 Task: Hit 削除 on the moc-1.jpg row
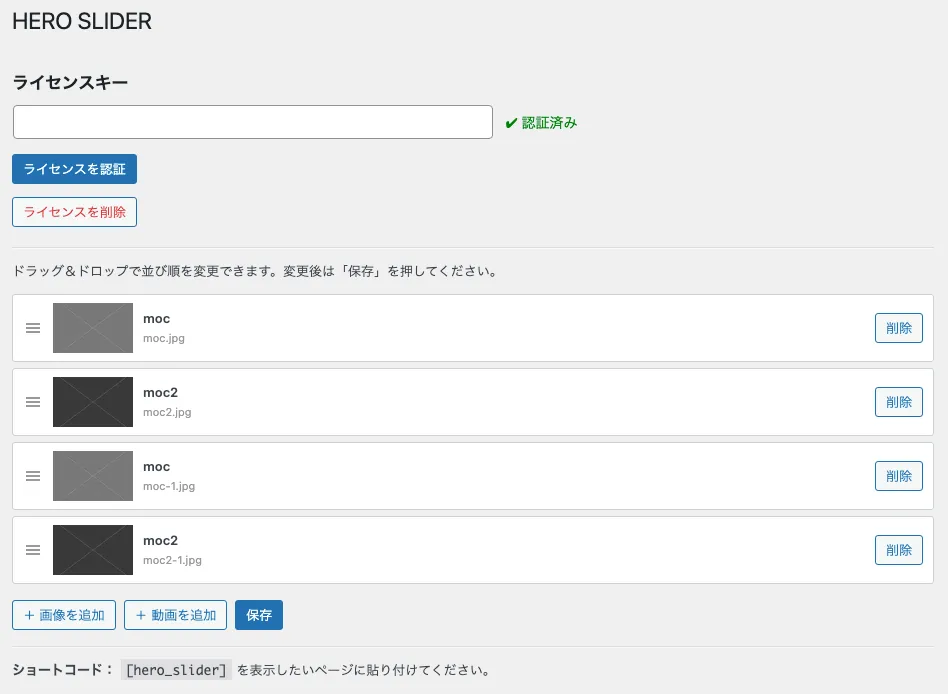(898, 476)
